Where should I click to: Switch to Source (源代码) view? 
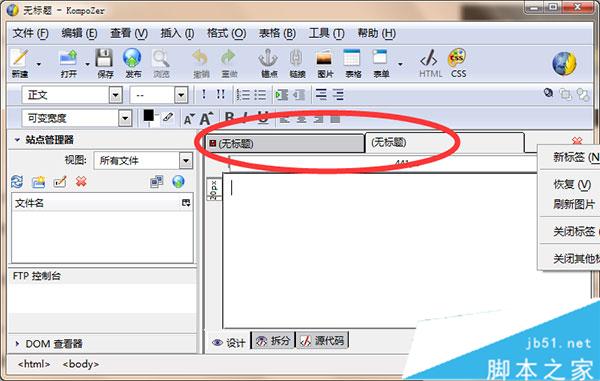322,340
